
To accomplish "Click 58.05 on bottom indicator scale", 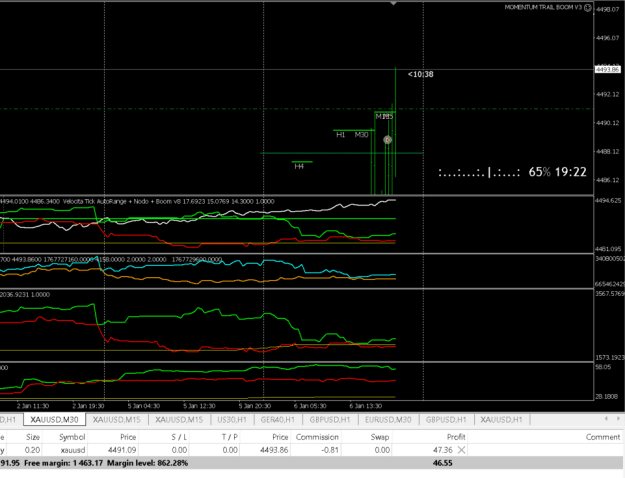I will [603, 367].
